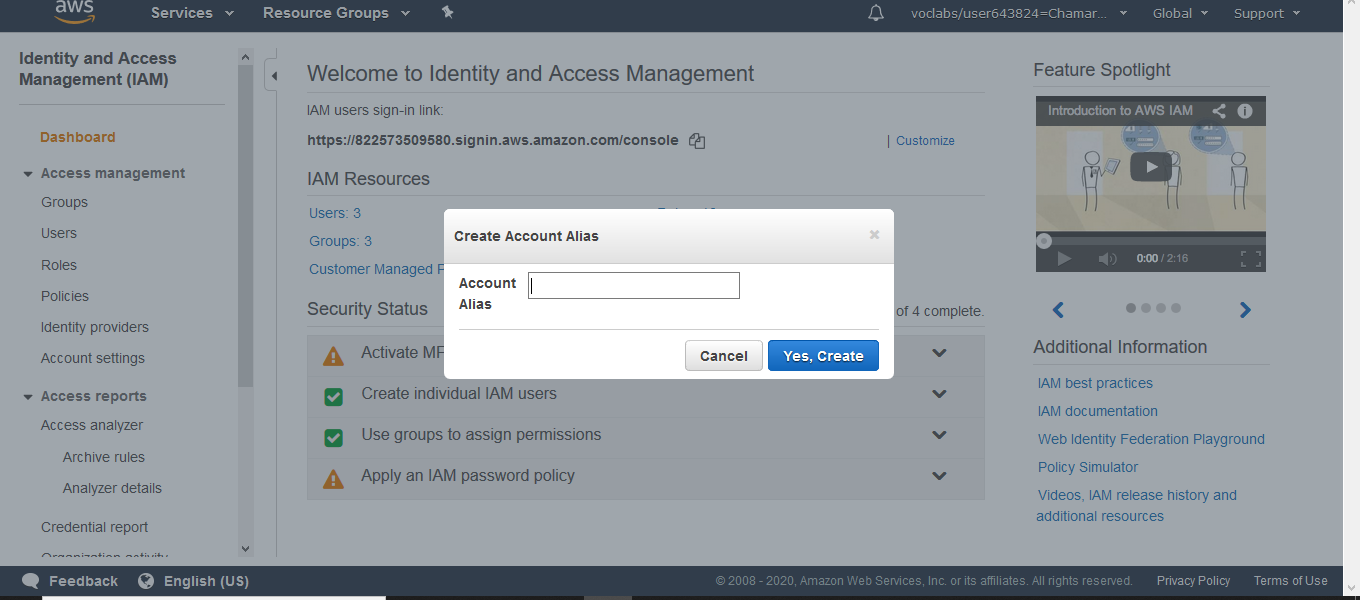This screenshot has width=1360, height=600.
Task: Open Account settings in the sidebar
Action: click(x=93, y=358)
